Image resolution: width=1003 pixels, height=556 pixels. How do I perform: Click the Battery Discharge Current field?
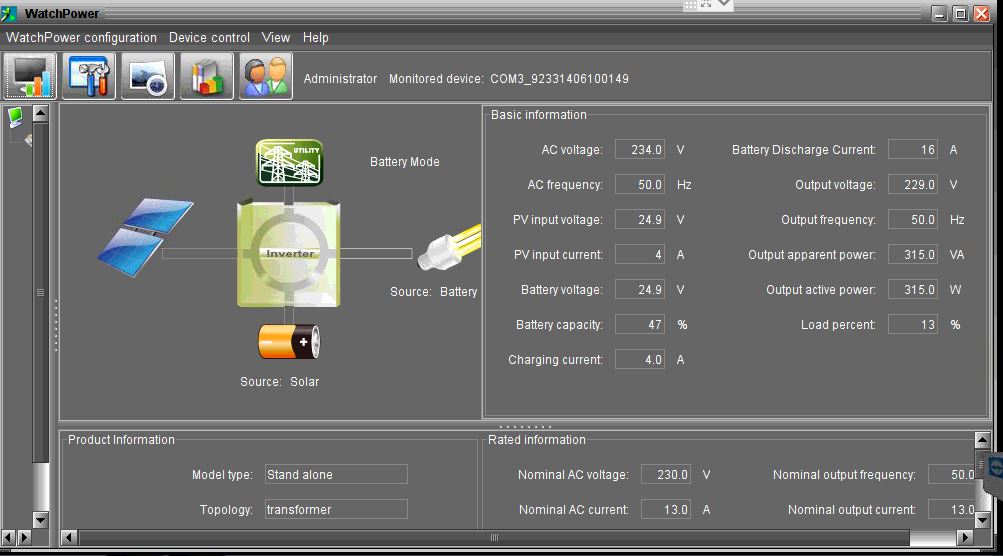coord(913,150)
